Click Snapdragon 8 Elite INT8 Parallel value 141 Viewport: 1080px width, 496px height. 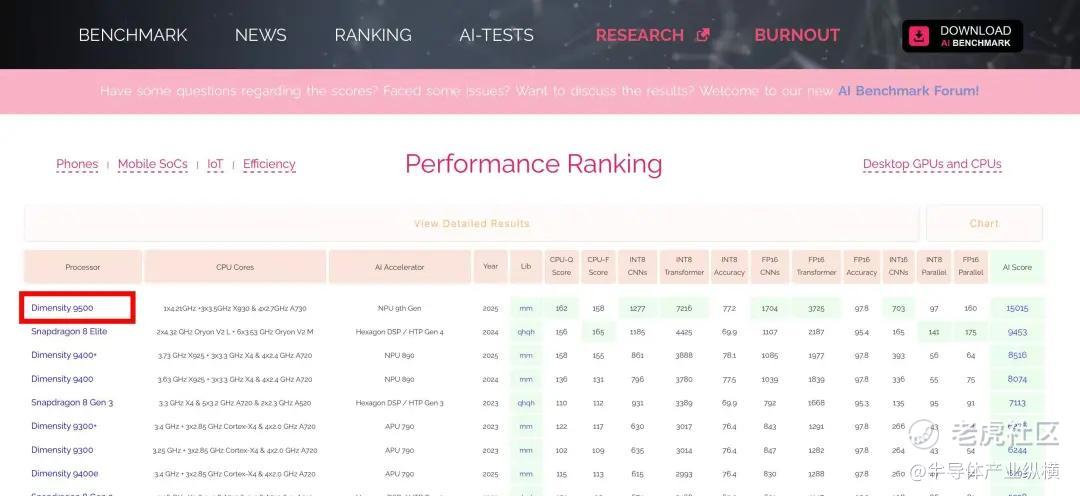coord(934,332)
